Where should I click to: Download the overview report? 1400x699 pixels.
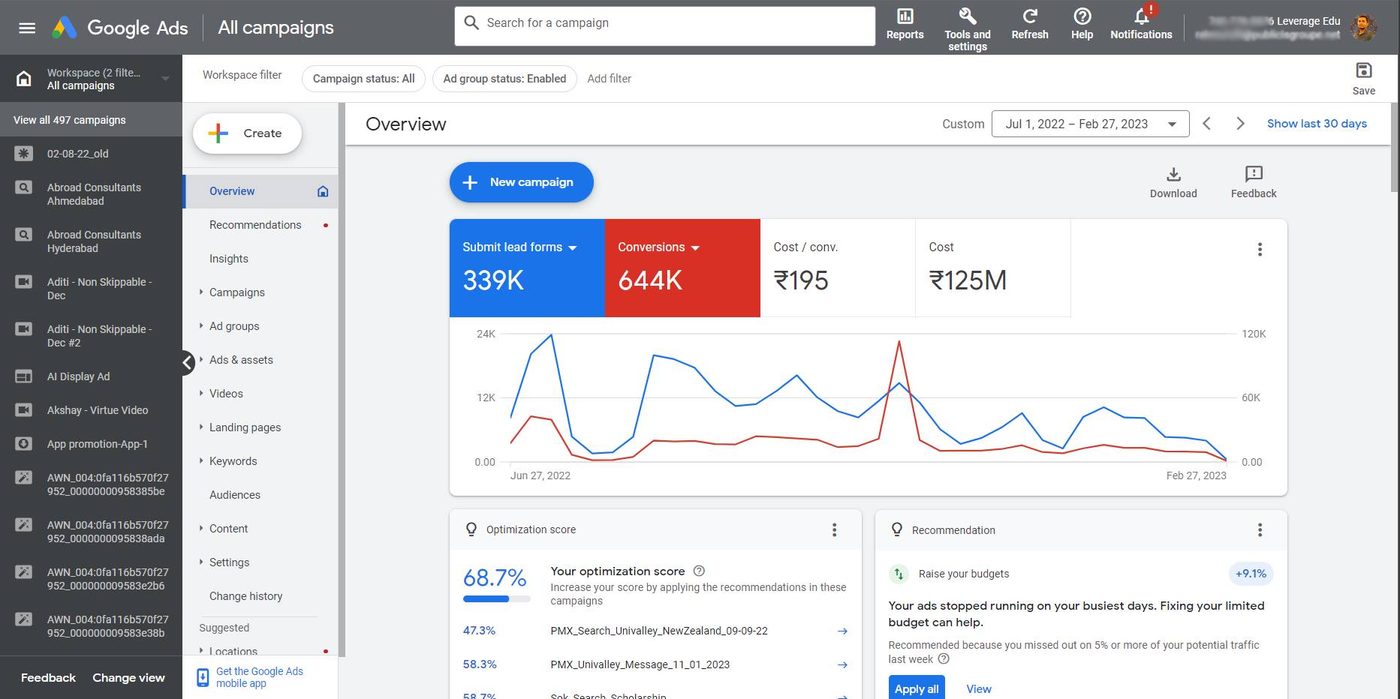1173,182
